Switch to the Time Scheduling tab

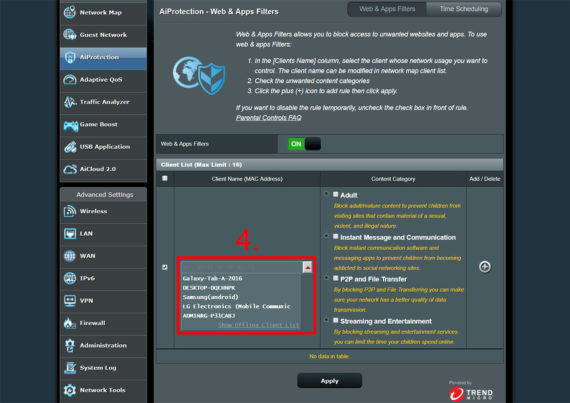pyautogui.click(x=464, y=9)
